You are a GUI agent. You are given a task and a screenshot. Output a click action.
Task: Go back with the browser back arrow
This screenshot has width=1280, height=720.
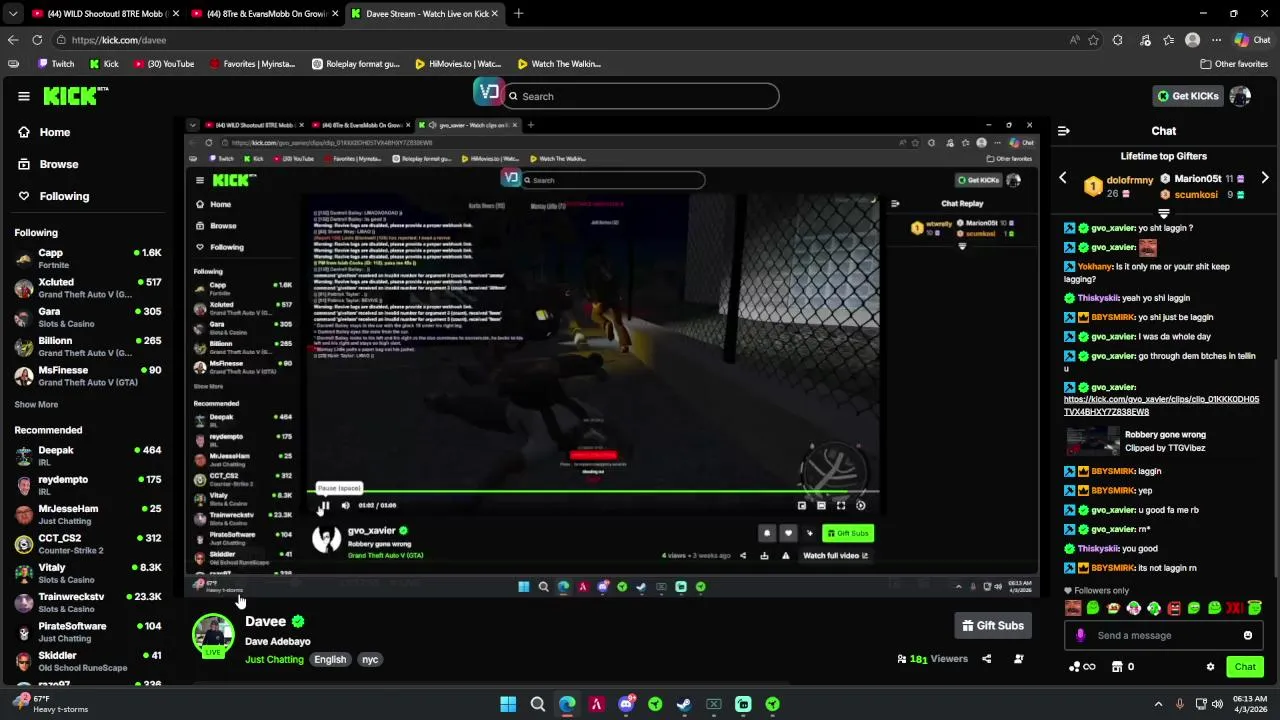pyautogui.click(x=13, y=40)
